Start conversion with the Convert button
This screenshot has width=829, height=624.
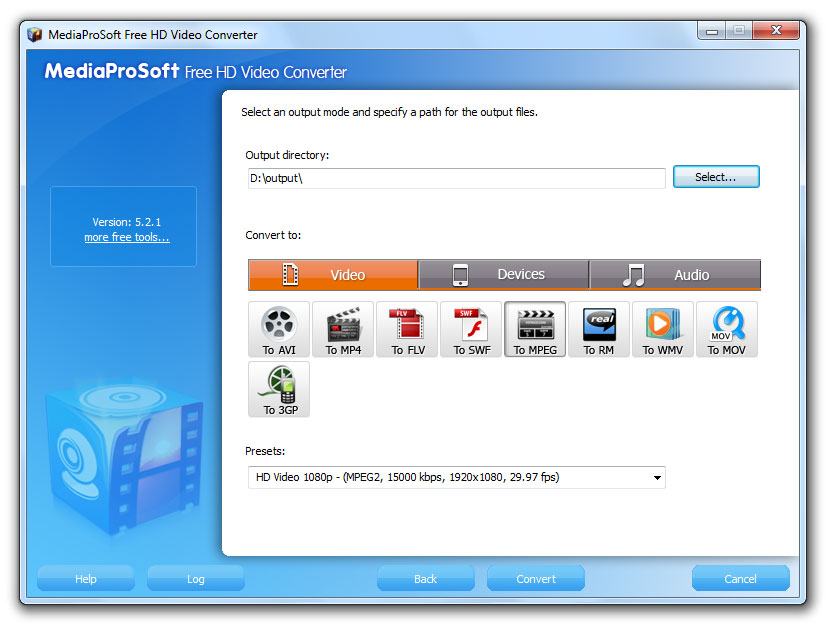coord(536,579)
